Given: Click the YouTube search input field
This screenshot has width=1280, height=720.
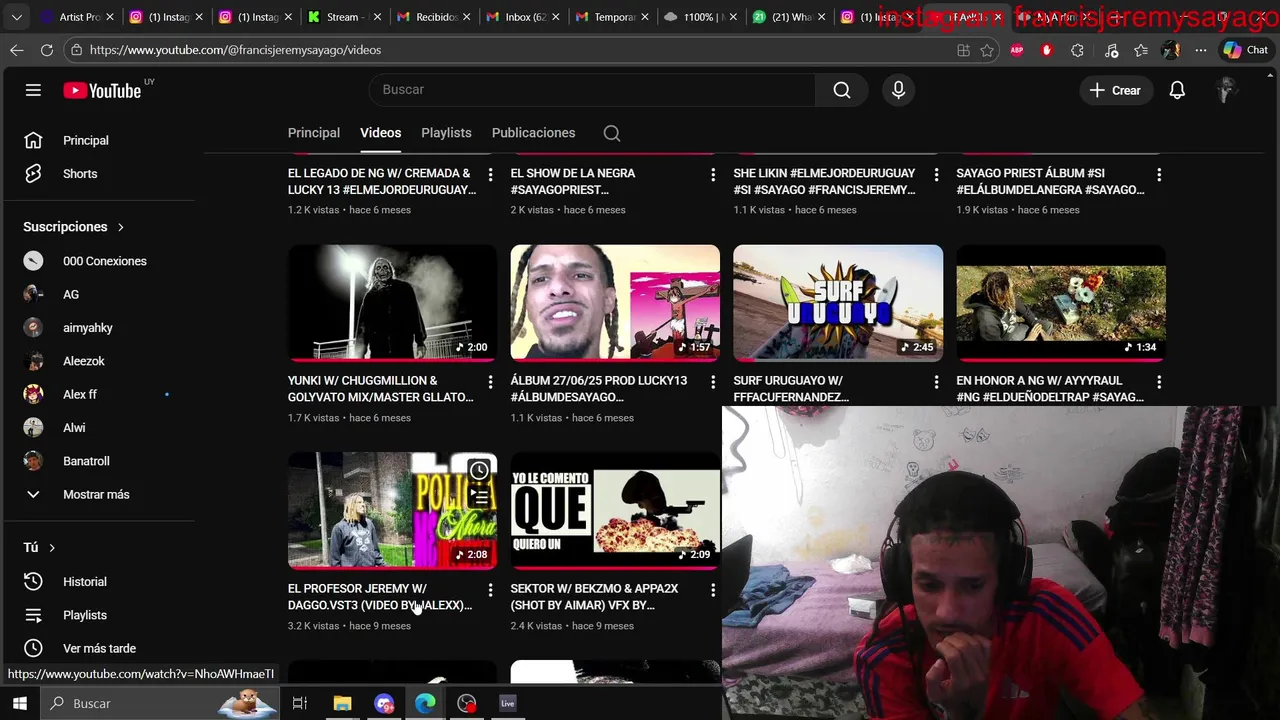Looking at the screenshot, I should (592, 90).
